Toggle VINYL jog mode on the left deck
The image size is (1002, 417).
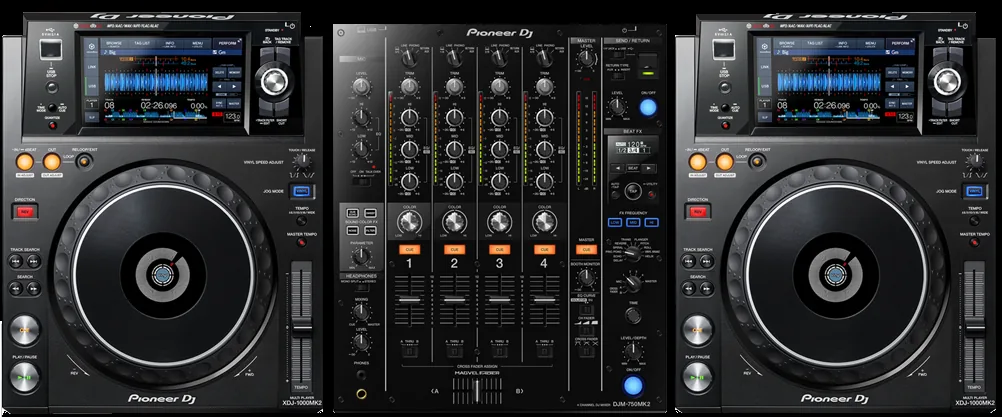pyautogui.click(x=302, y=190)
